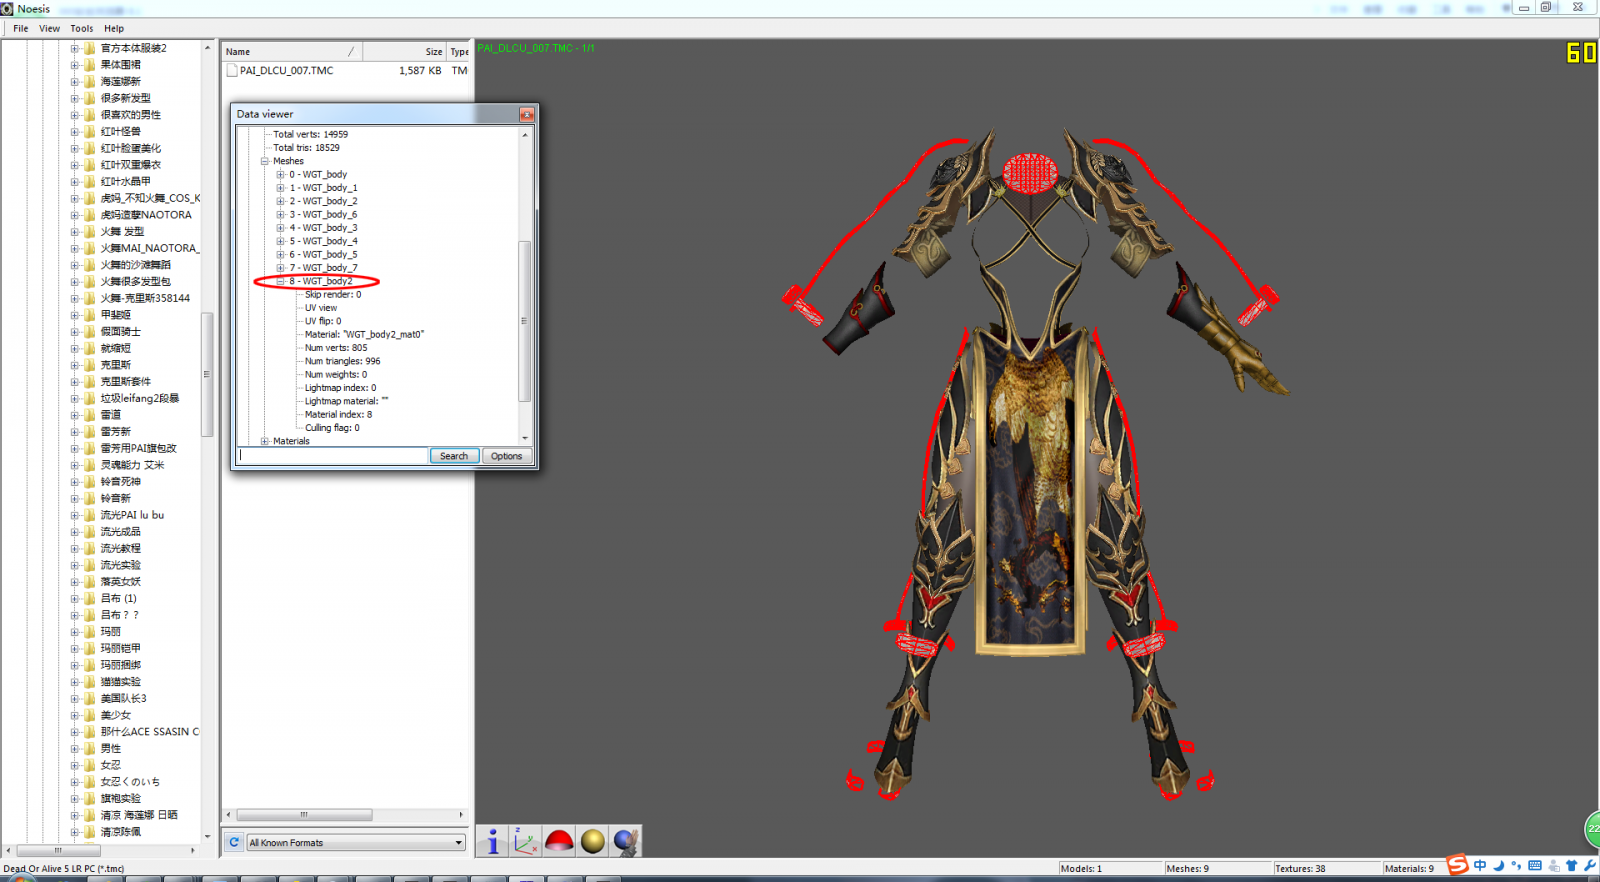Click the Data viewer vertical scrollbar thumb
This screenshot has width=1600, height=882.
point(524,321)
